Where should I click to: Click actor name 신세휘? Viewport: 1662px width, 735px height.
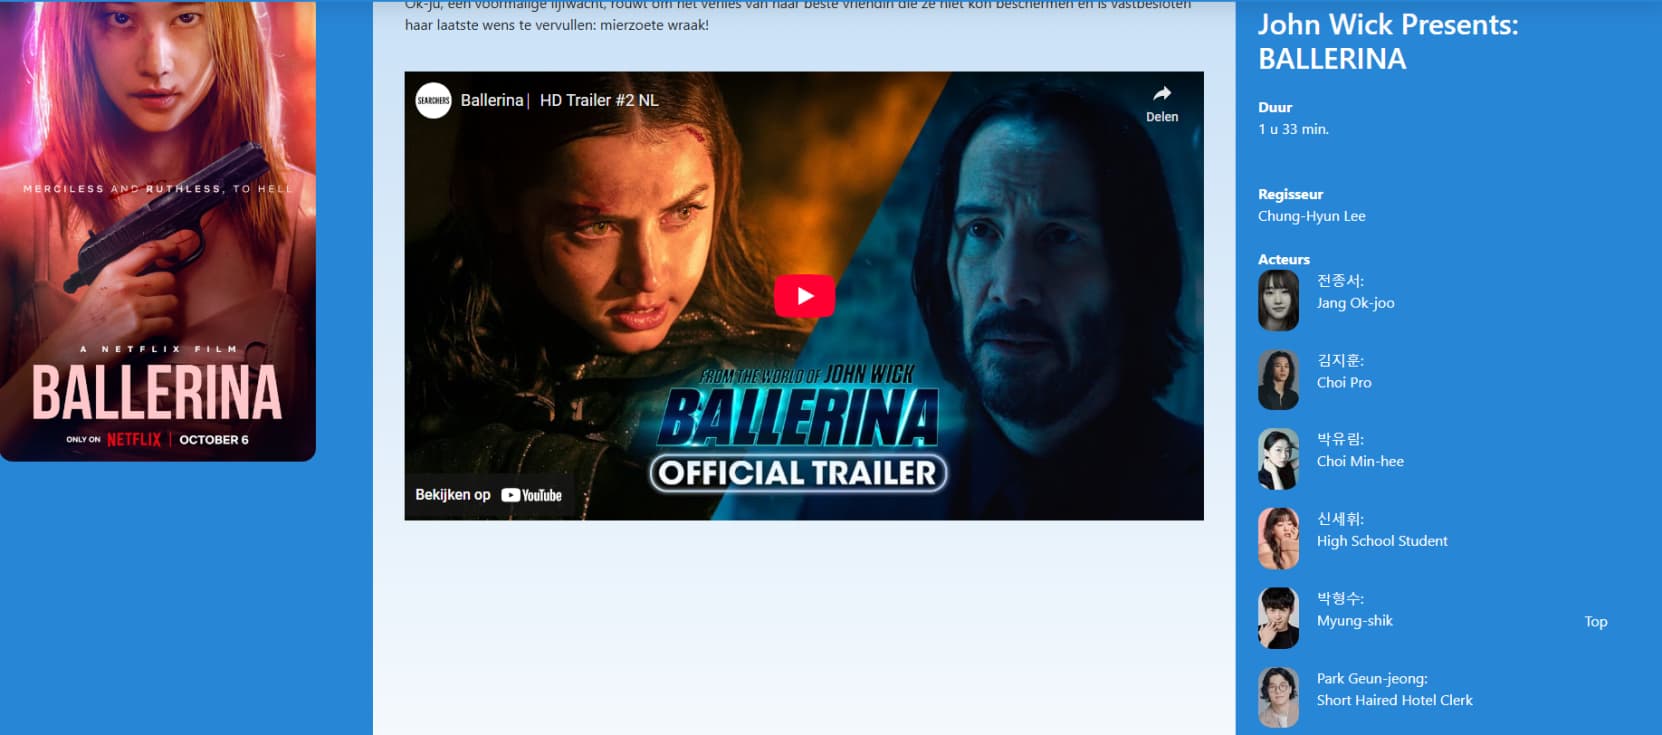(1340, 519)
